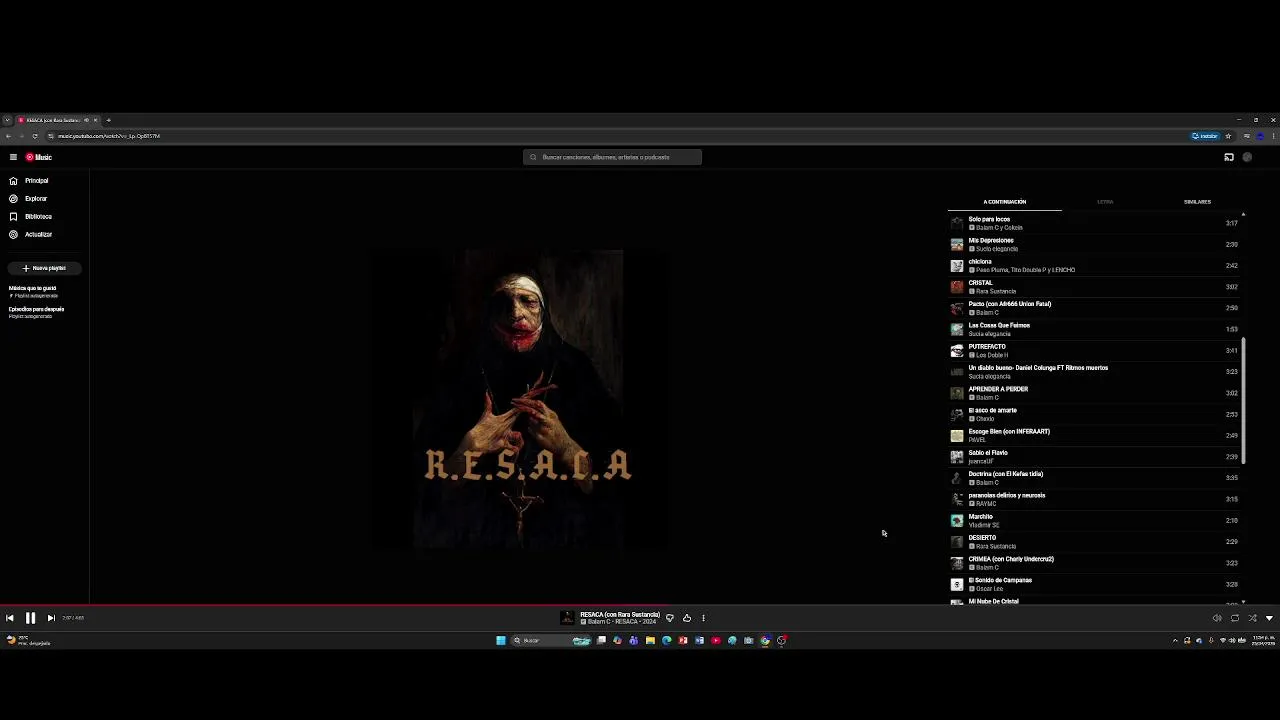The image size is (1280, 720).
Task: Play 'Doctrina (con El Kefas tidia)'
Action: 1096,478
